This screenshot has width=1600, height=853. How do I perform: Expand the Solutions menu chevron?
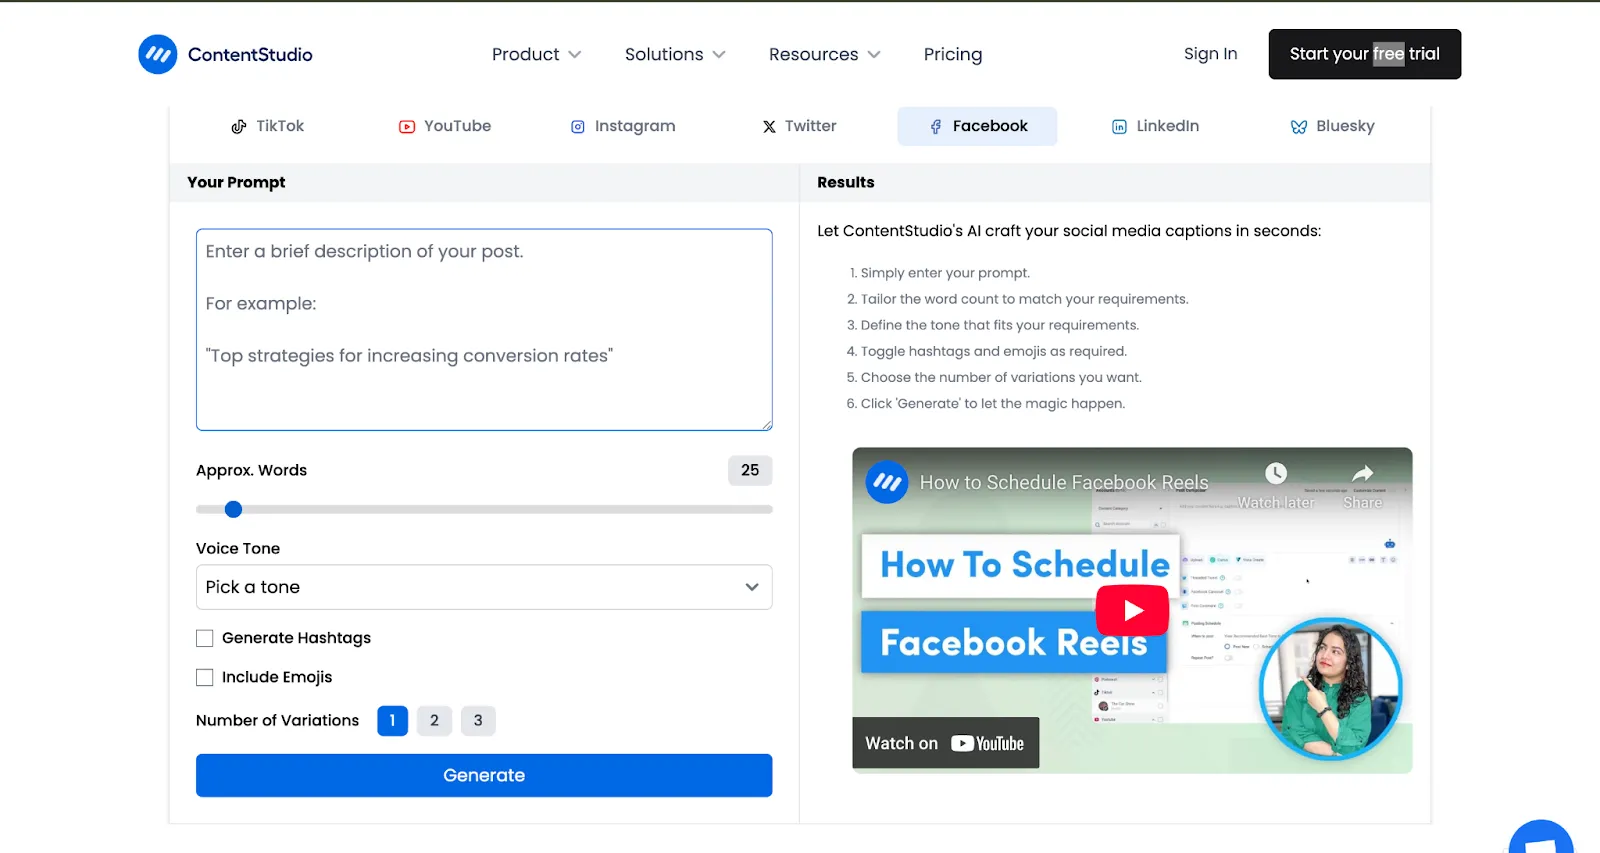(719, 55)
